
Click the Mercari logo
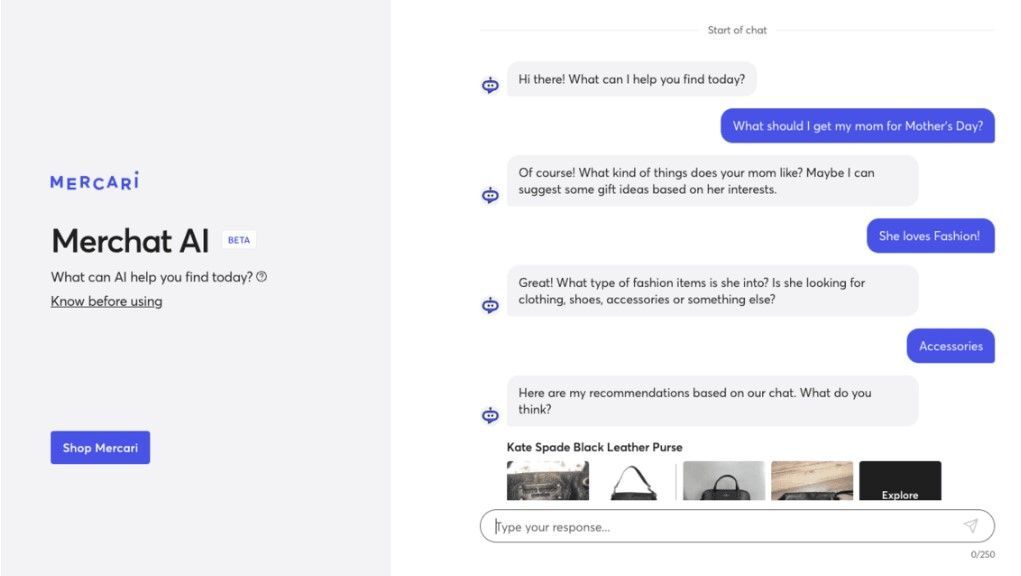coord(94,181)
